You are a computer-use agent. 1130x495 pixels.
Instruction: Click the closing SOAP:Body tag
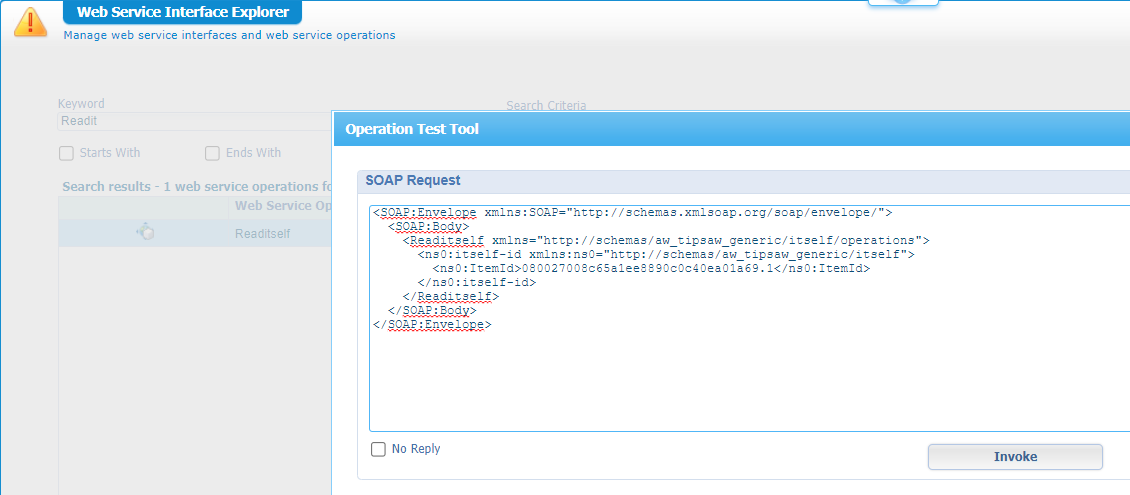(x=432, y=311)
